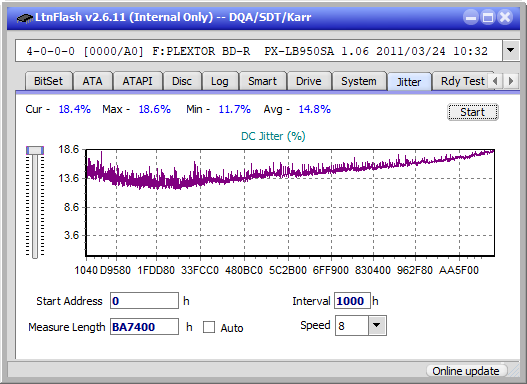The width and height of the screenshot is (527, 384).
Task: Enable the Auto checkbox
Action: point(209,327)
